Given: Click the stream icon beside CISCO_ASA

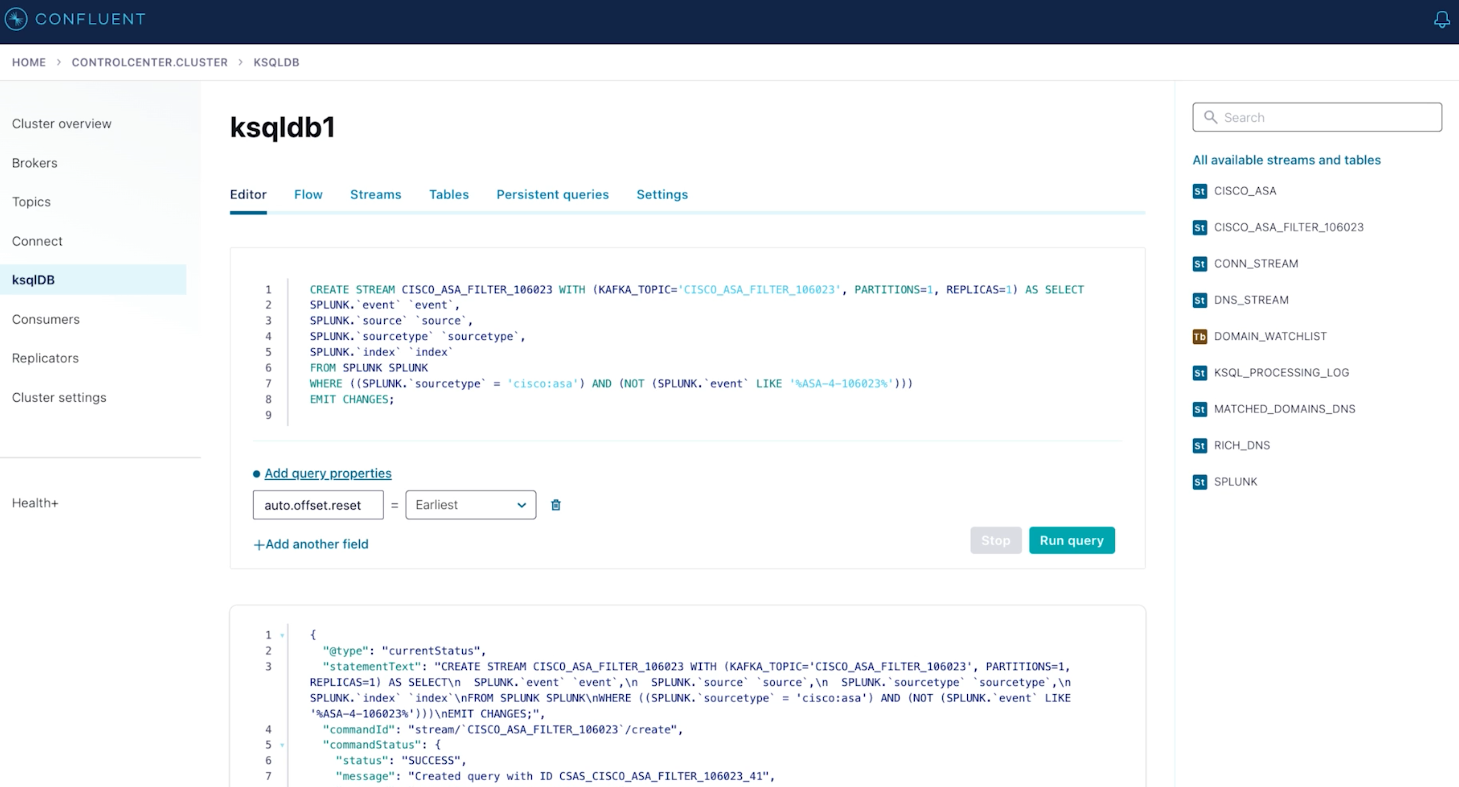Looking at the screenshot, I should pos(1200,191).
